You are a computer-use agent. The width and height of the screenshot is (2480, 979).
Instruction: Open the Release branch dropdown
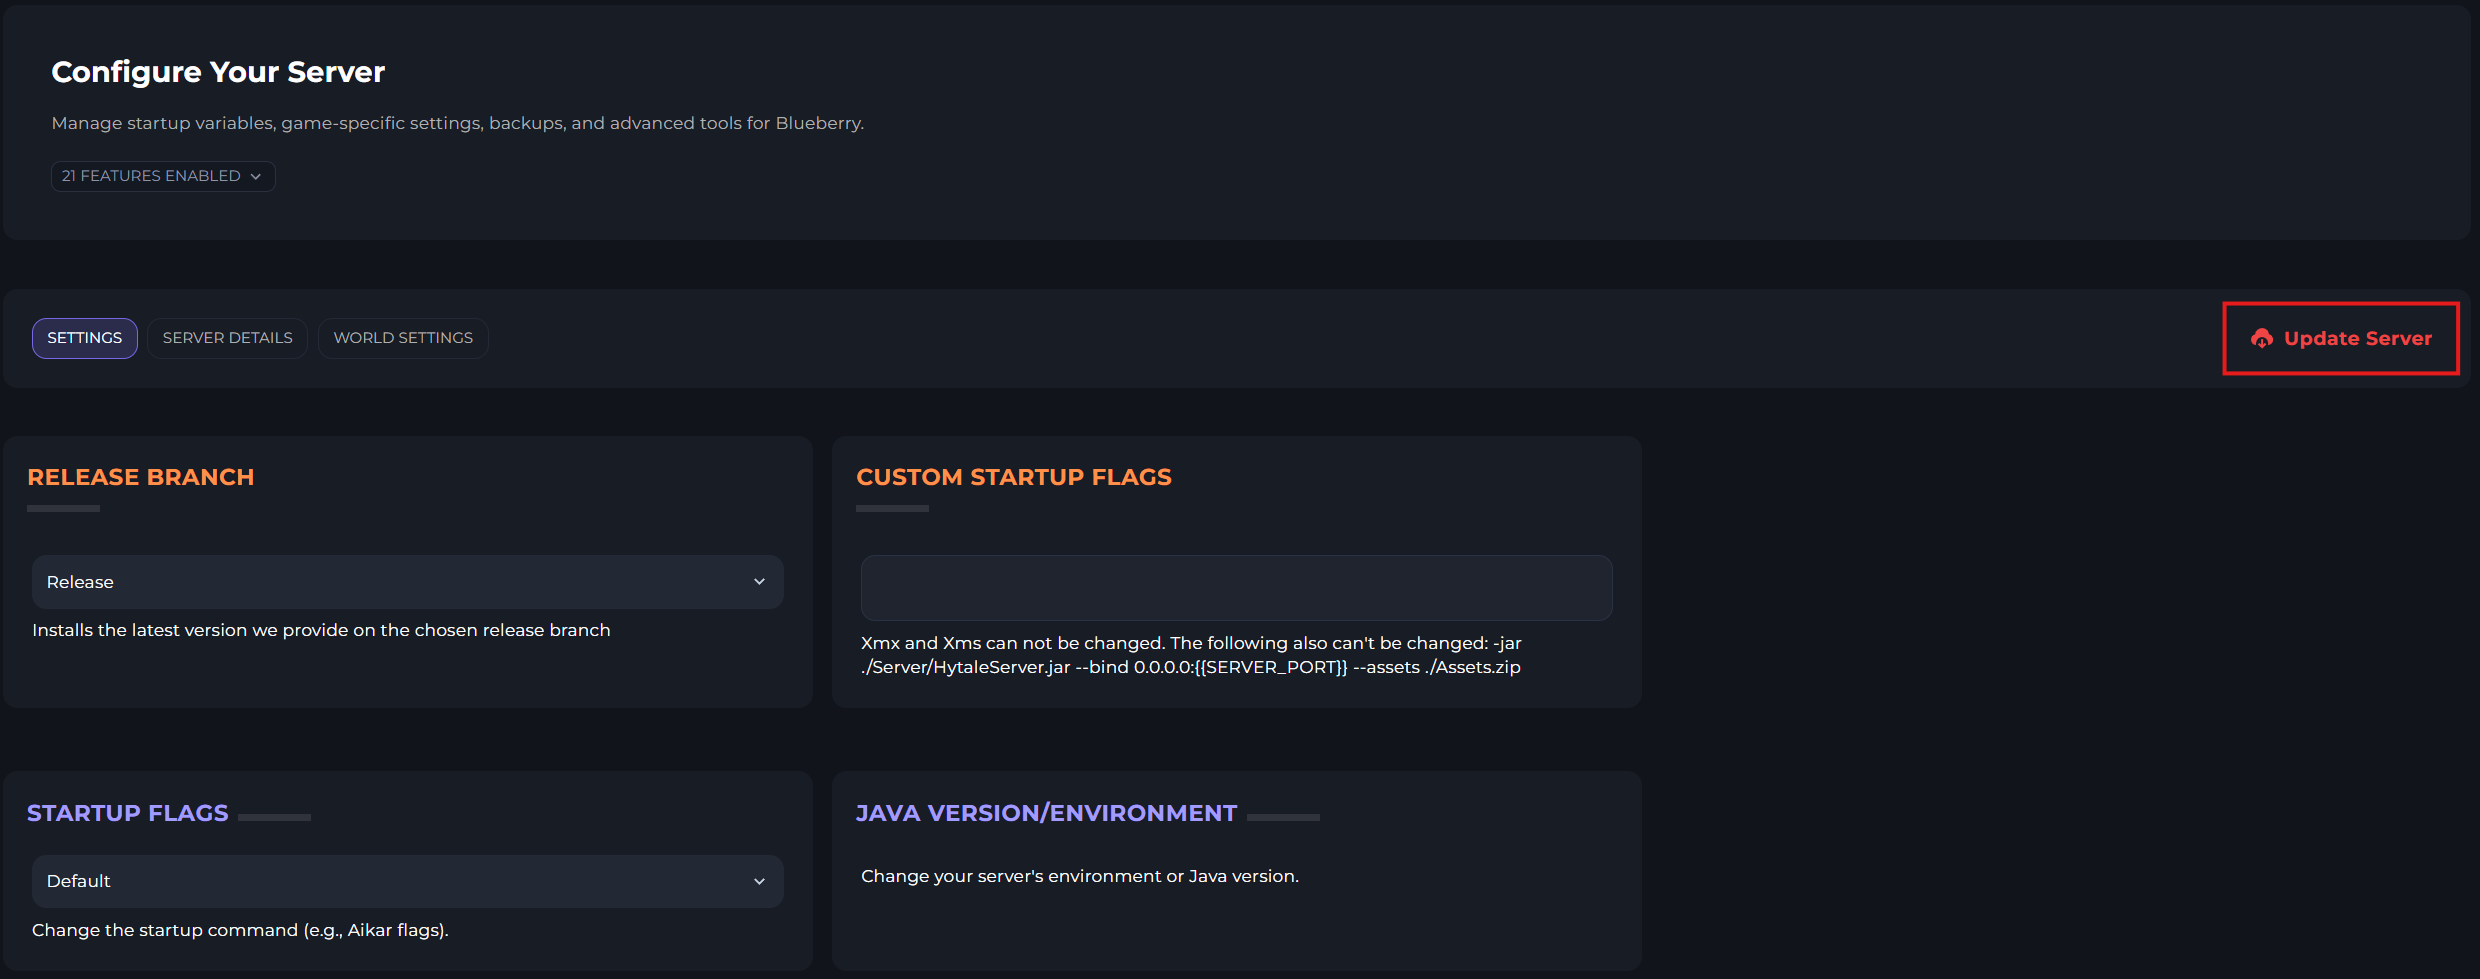click(x=407, y=582)
